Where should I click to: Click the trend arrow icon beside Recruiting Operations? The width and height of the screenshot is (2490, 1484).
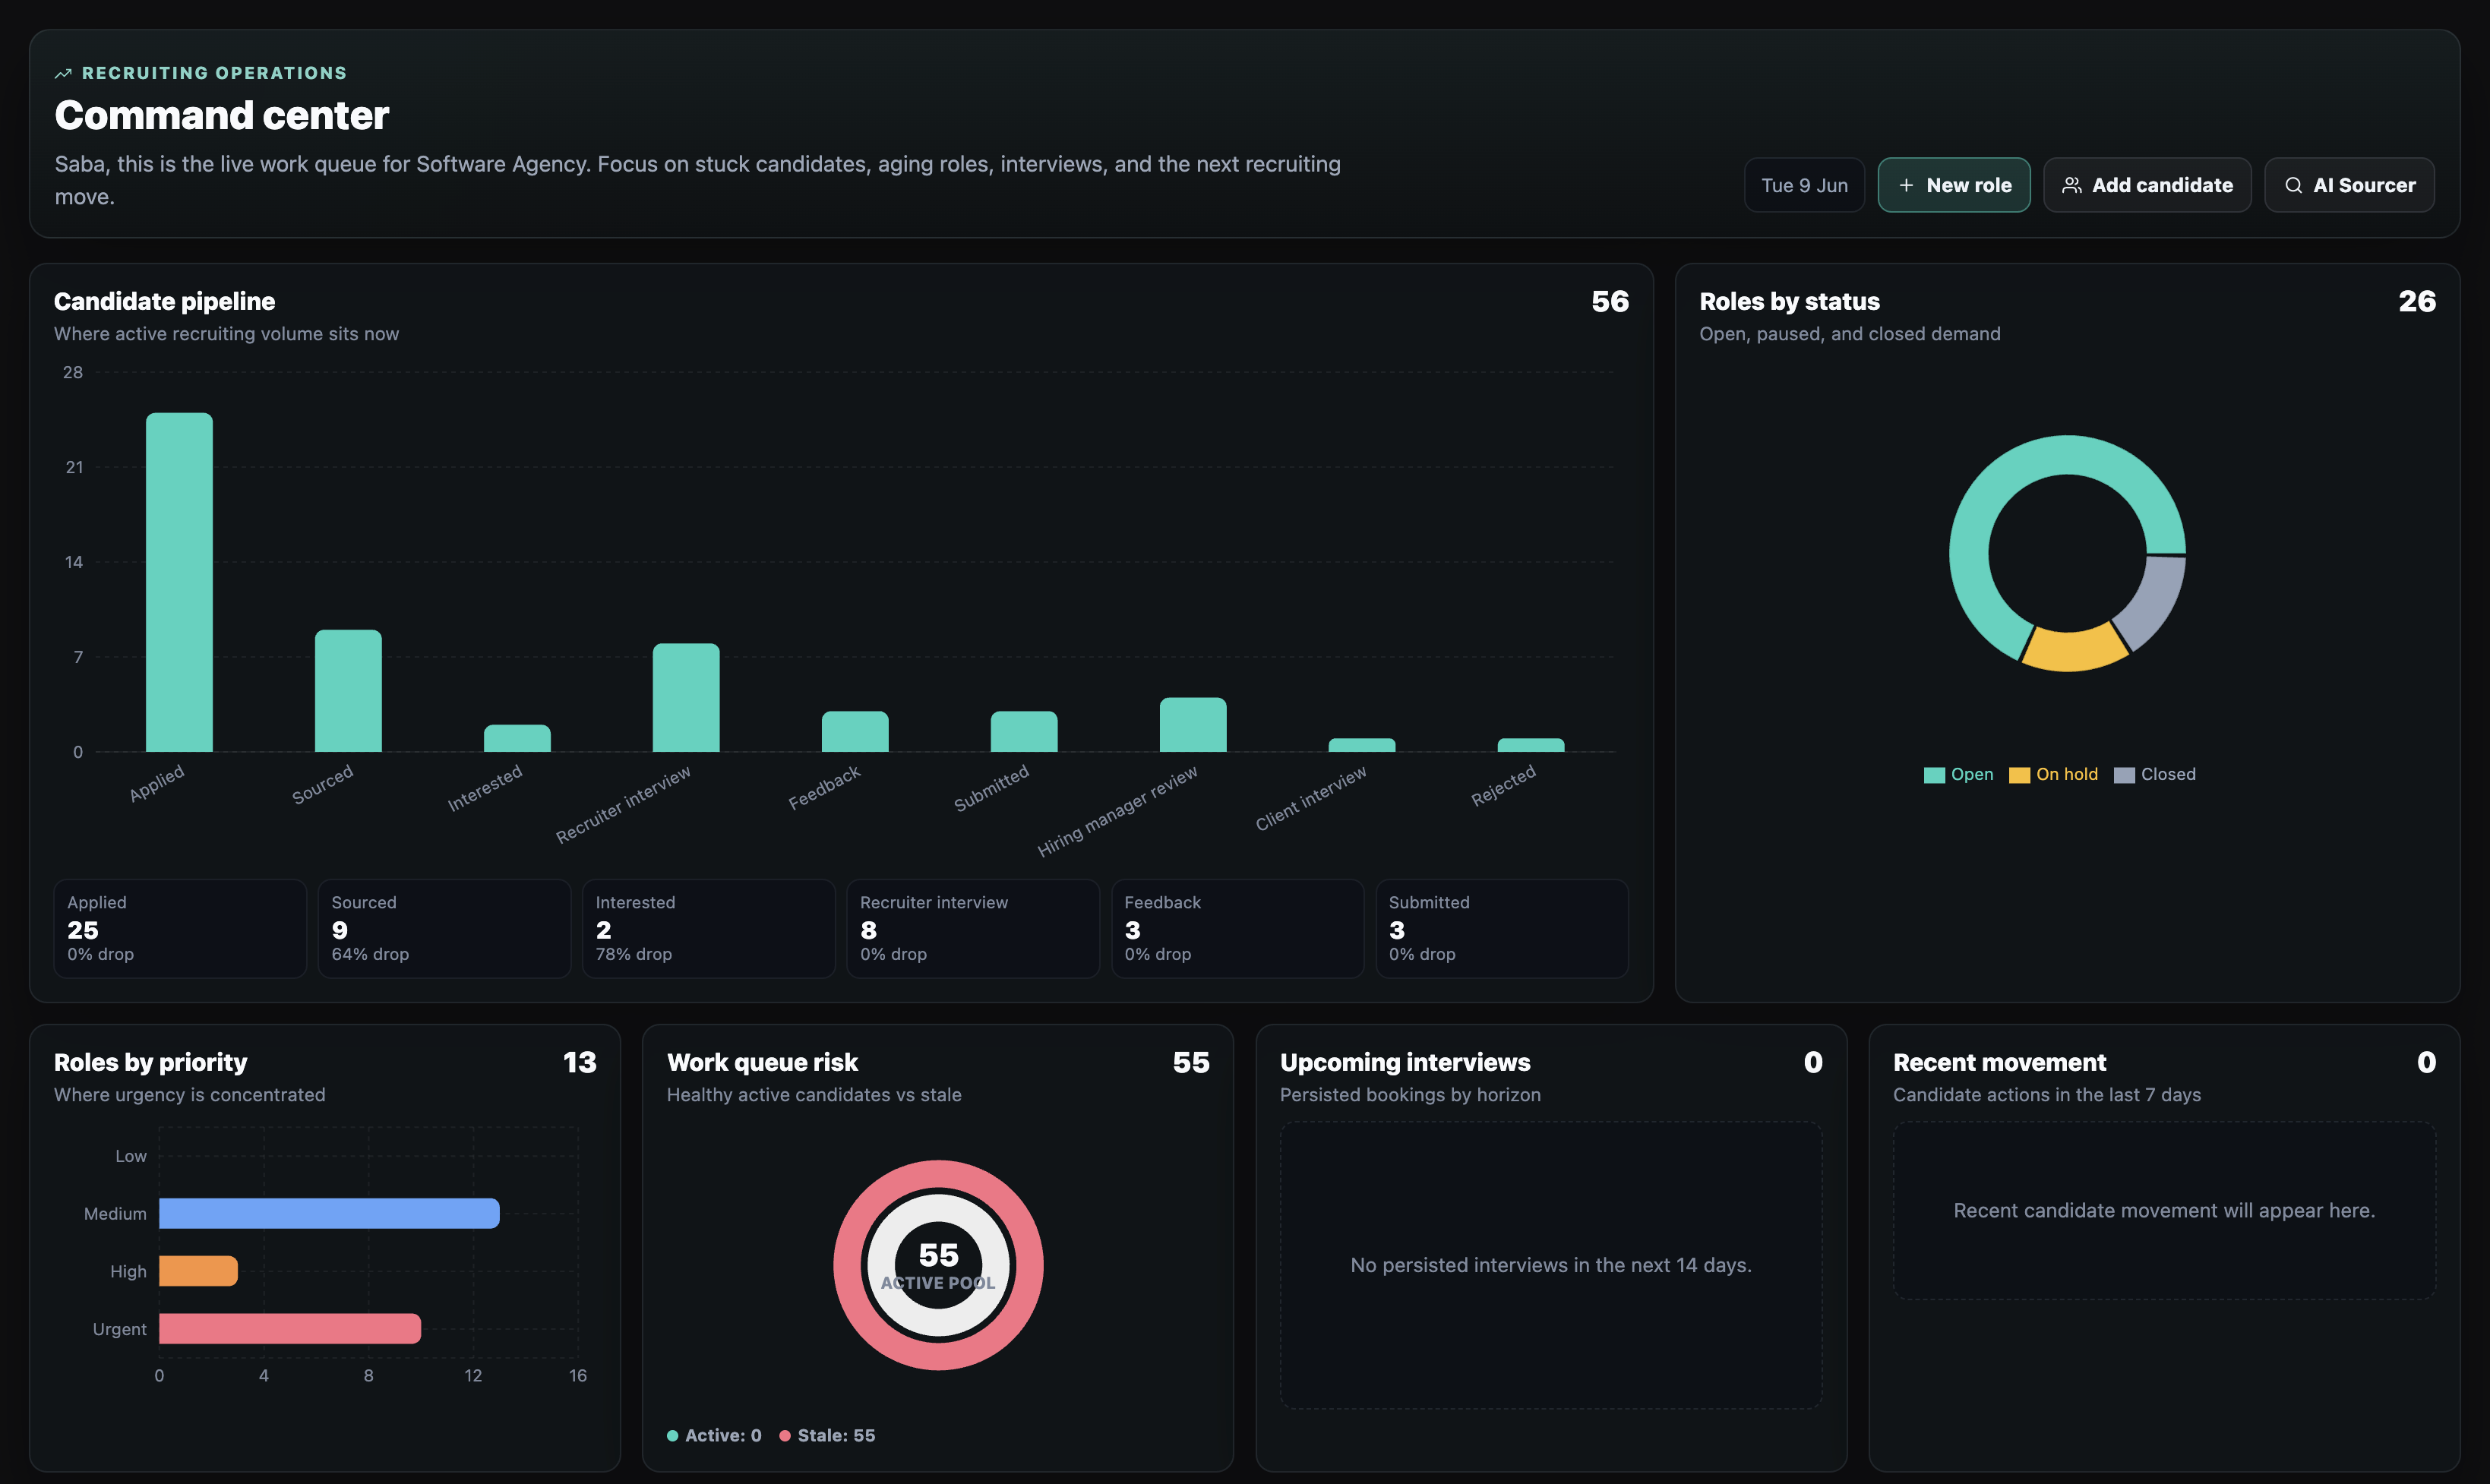click(63, 73)
